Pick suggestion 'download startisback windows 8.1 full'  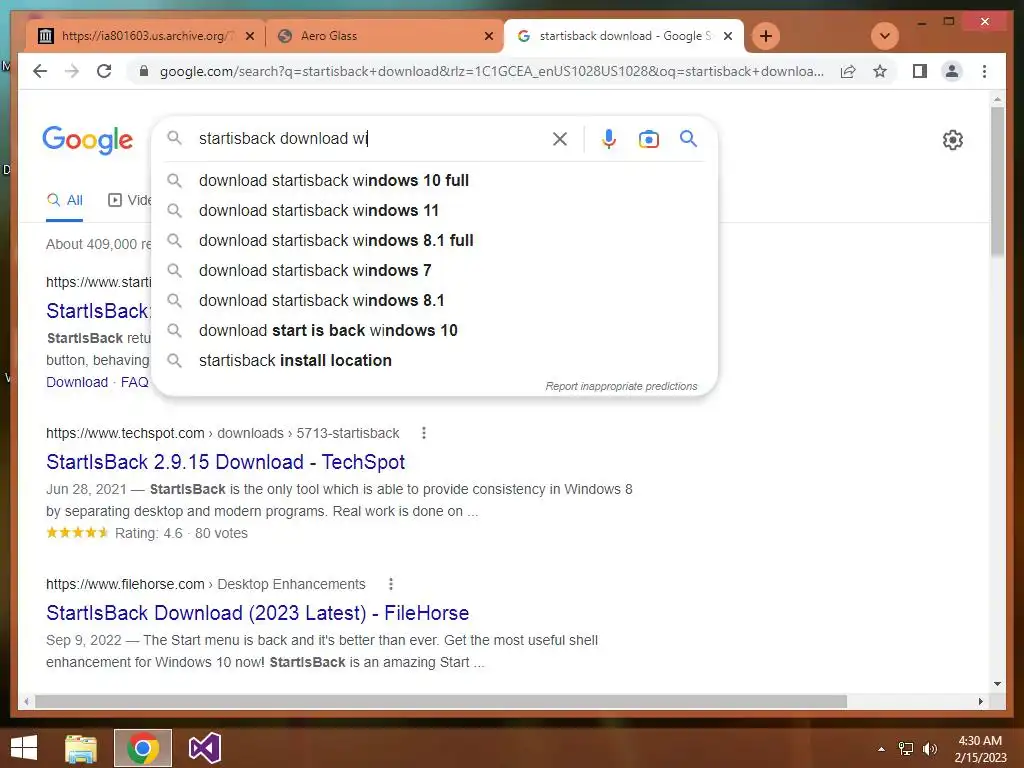tap(434, 240)
